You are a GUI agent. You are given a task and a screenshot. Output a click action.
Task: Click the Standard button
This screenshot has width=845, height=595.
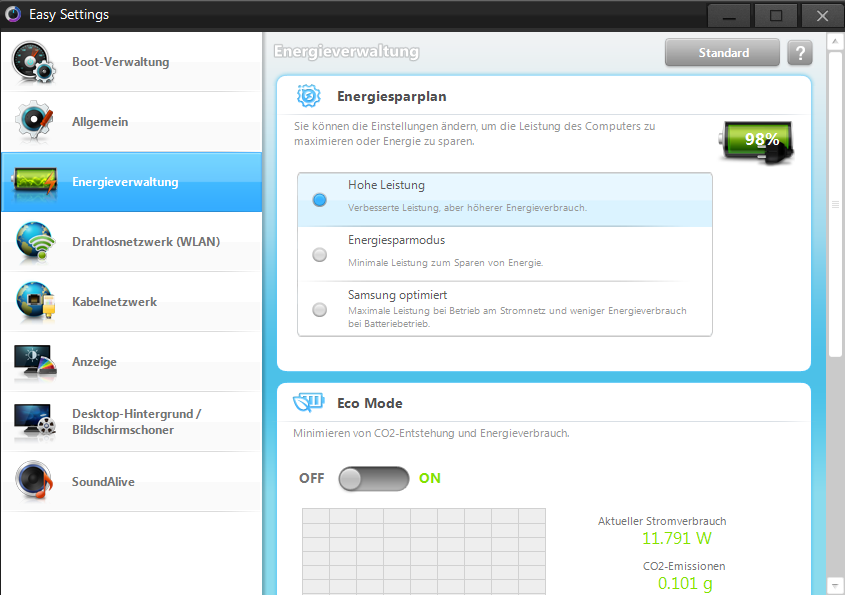(722, 52)
